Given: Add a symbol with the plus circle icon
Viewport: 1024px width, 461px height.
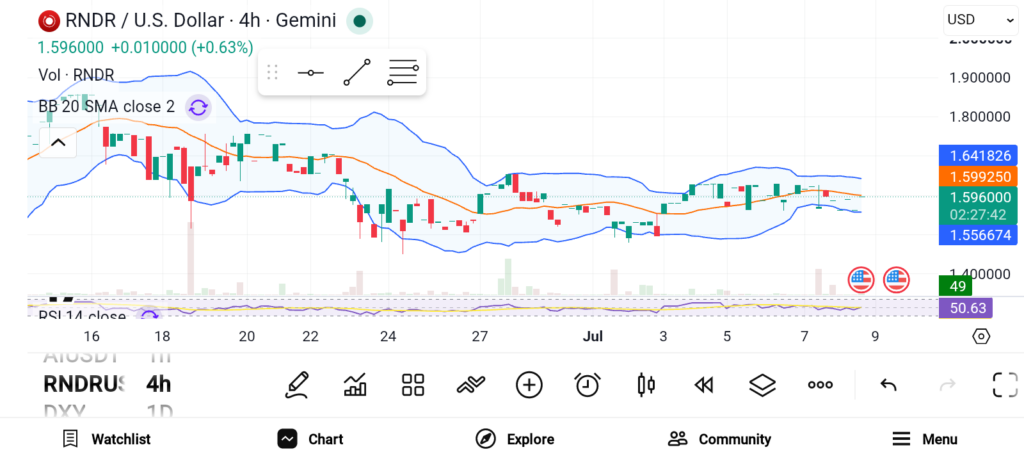Looking at the screenshot, I should [529, 385].
